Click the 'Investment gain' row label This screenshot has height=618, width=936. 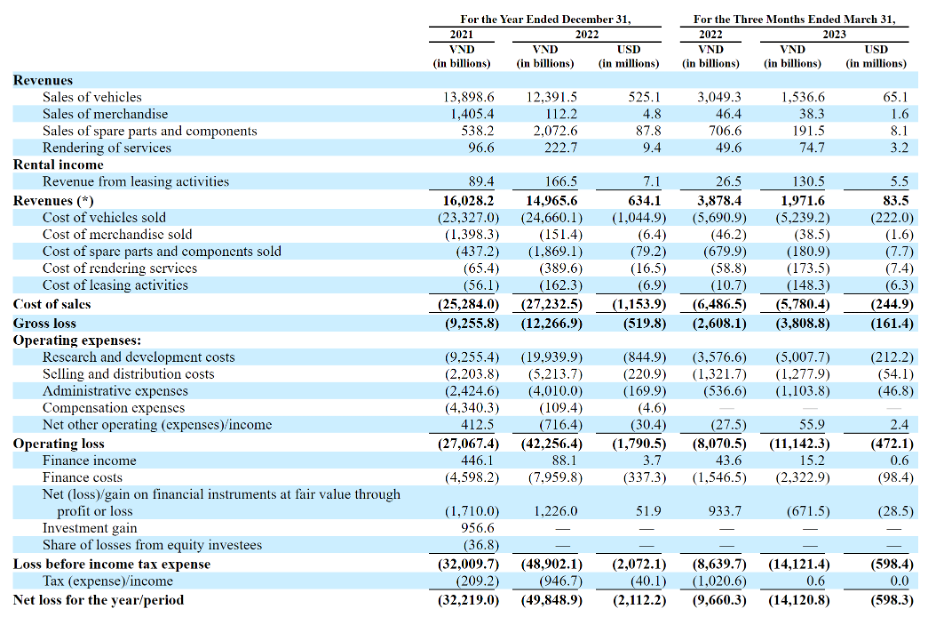click(x=90, y=528)
